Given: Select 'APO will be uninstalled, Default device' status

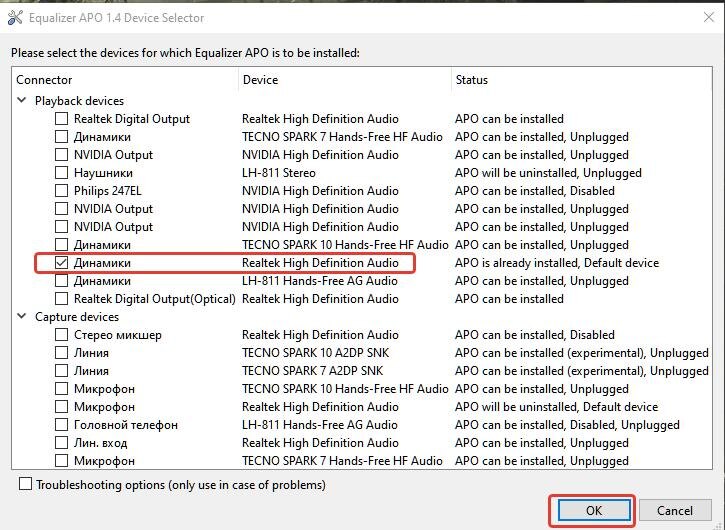Looking at the screenshot, I should point(556,407).
